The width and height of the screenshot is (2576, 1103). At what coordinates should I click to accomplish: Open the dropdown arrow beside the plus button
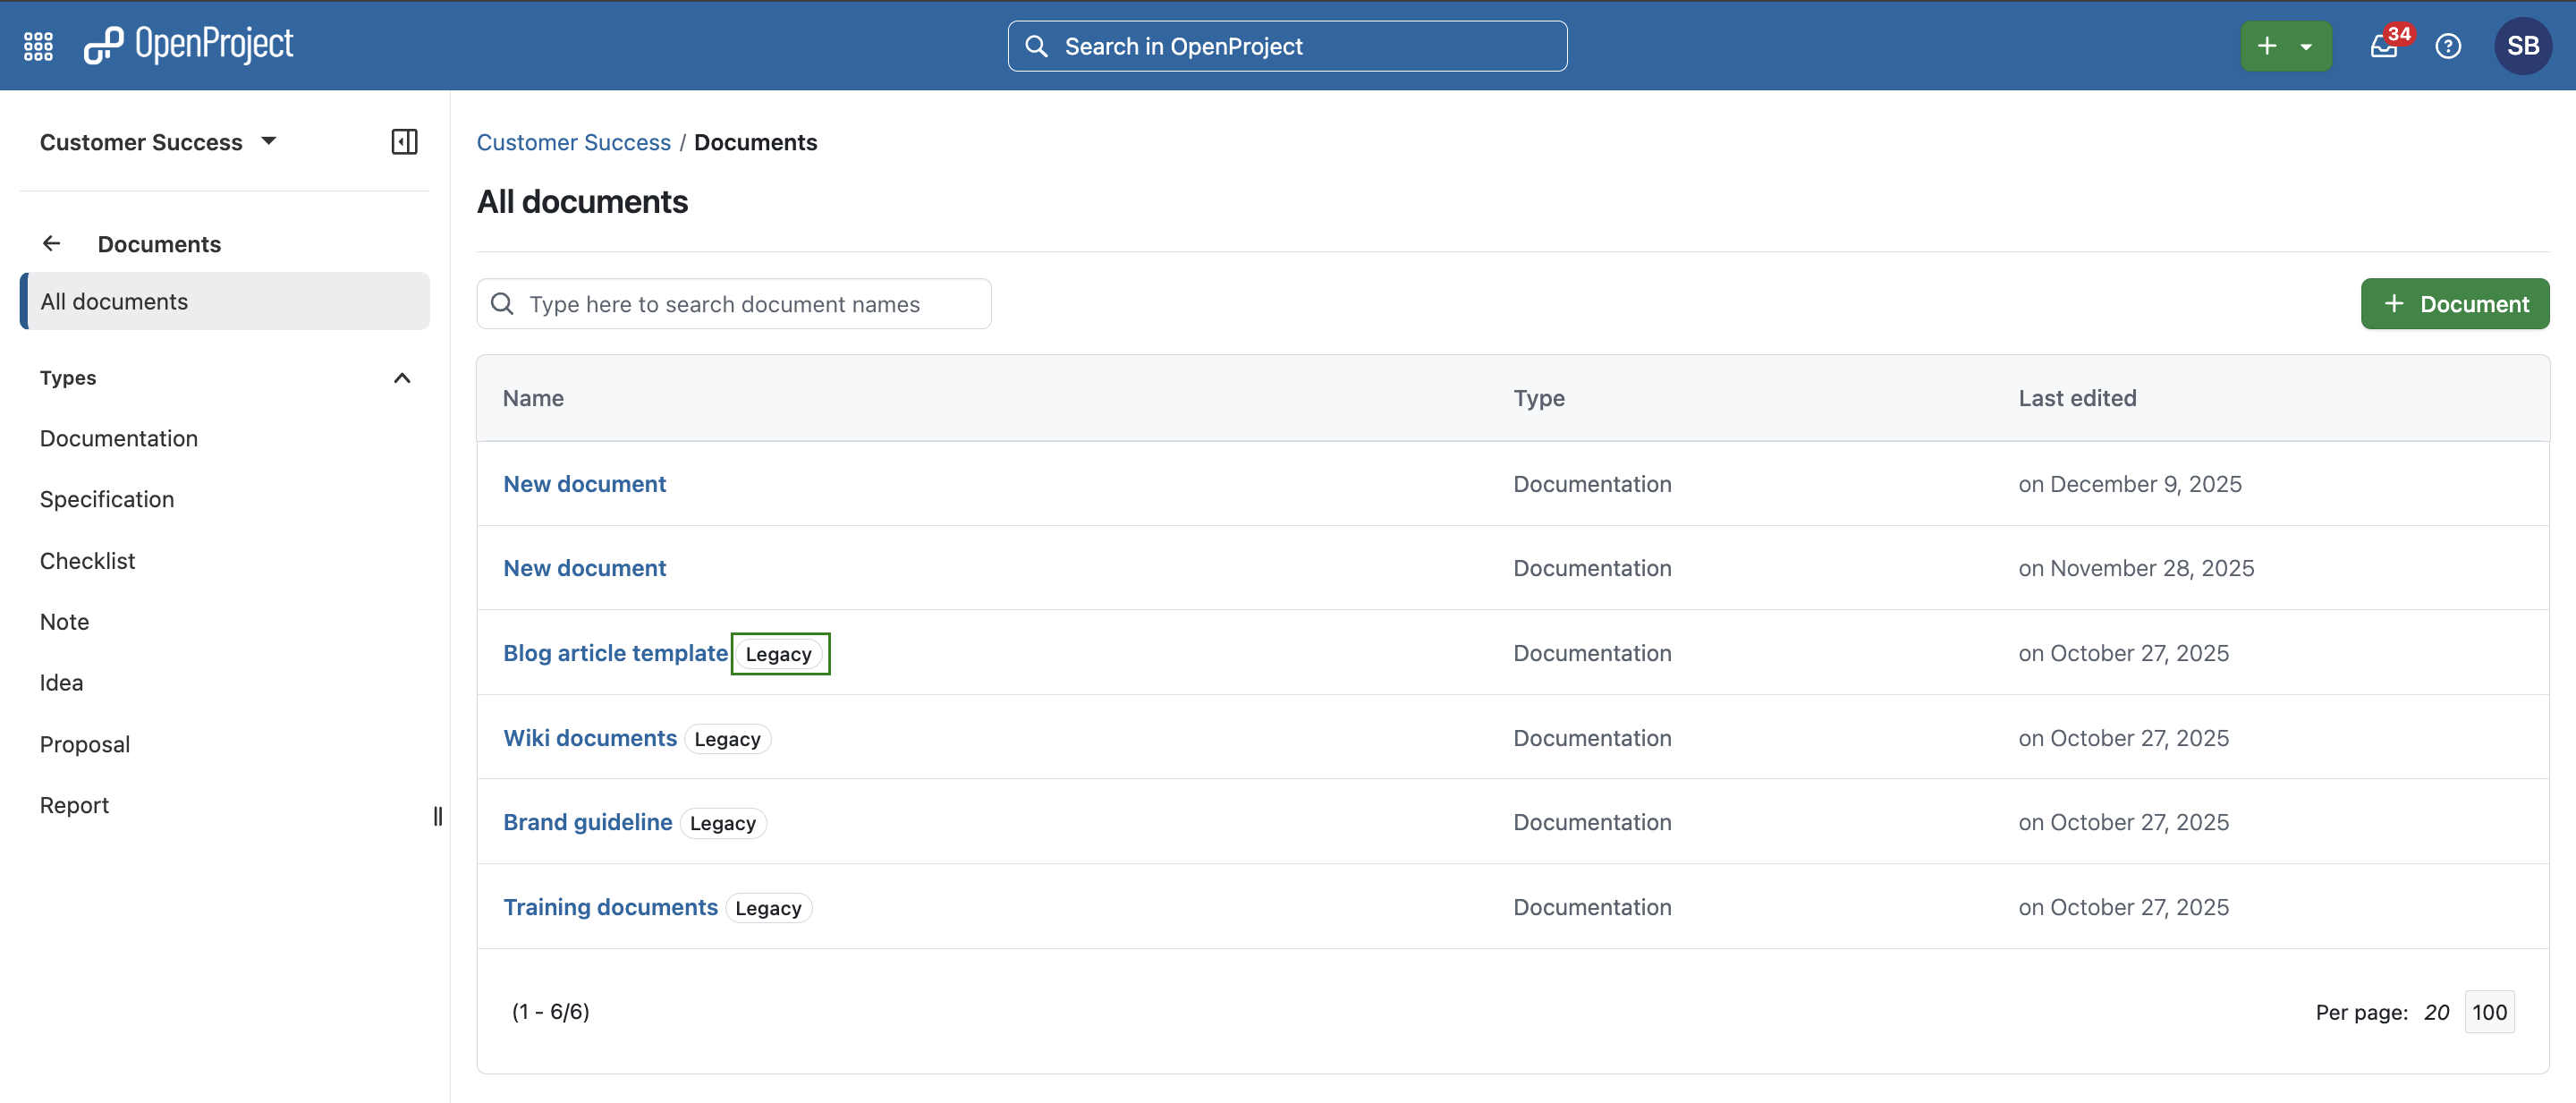2306,46
